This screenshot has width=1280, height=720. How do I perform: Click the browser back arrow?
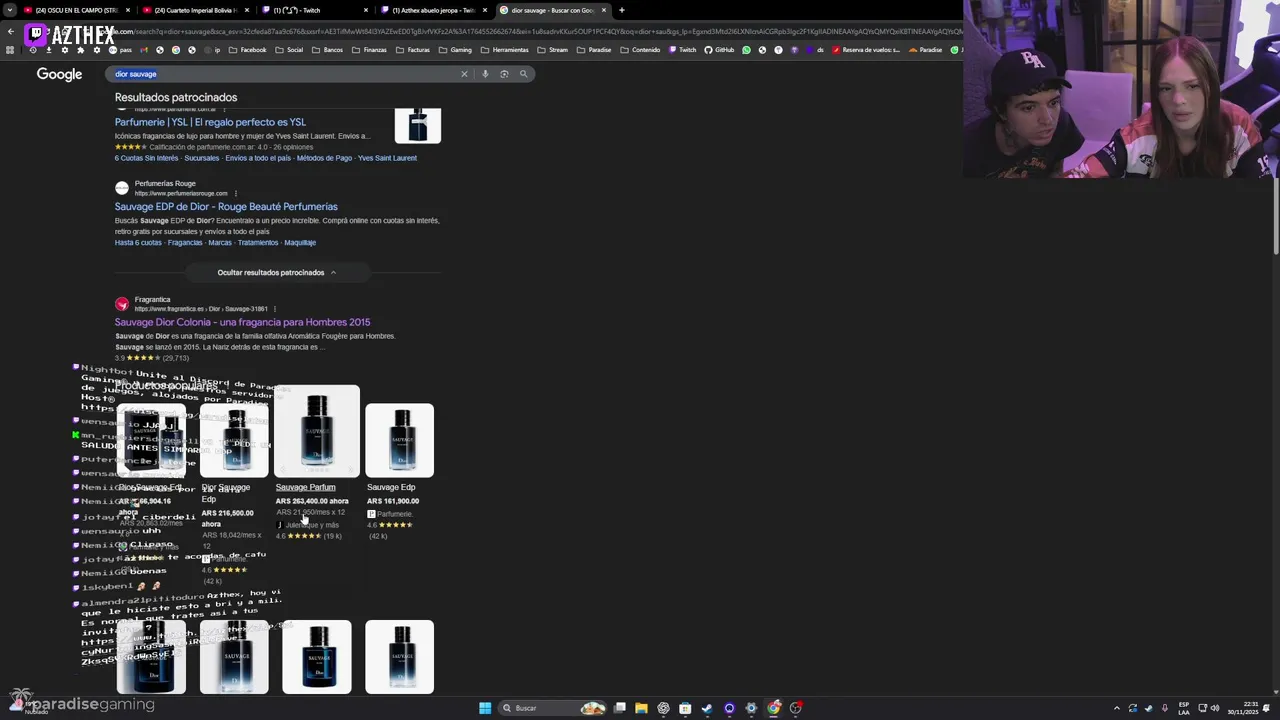coord(10,31)
